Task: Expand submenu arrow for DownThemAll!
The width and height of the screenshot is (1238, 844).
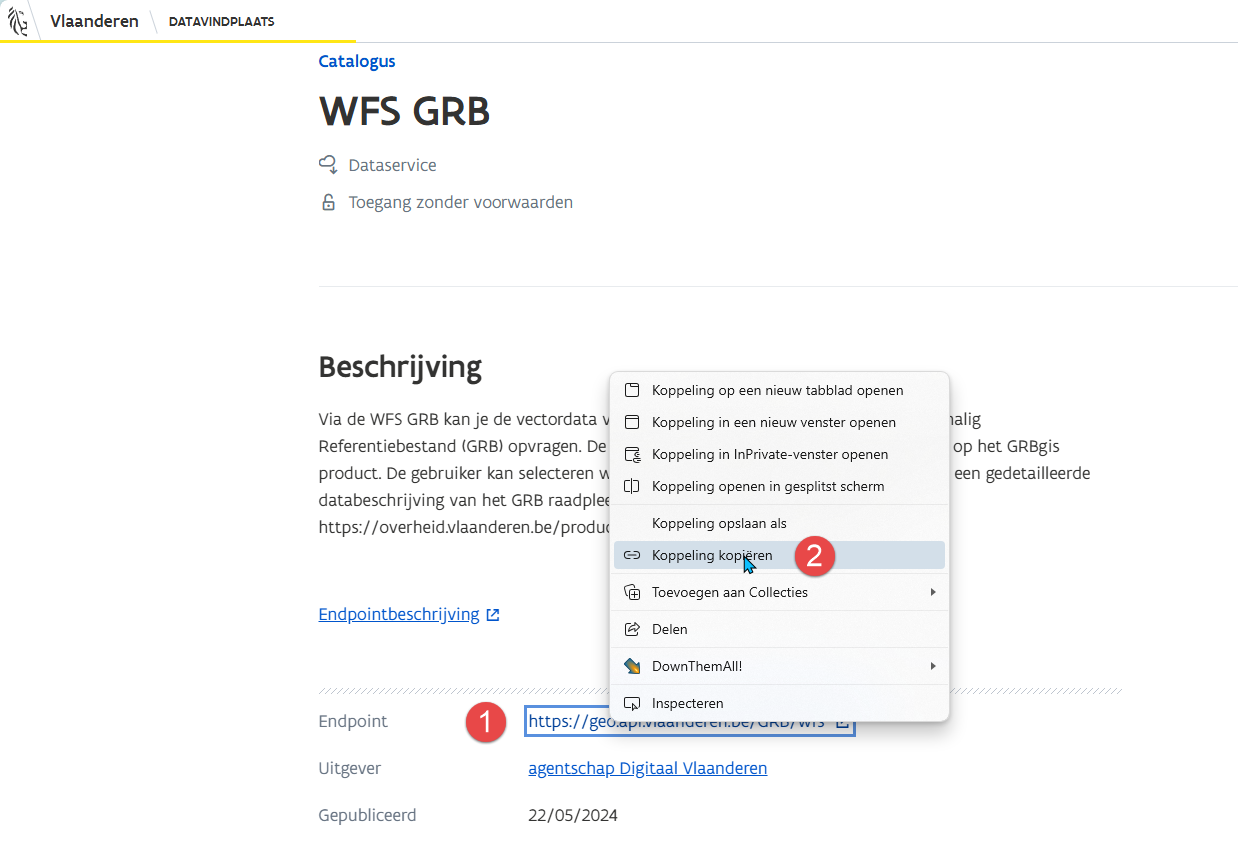Action: pos(933,666)
